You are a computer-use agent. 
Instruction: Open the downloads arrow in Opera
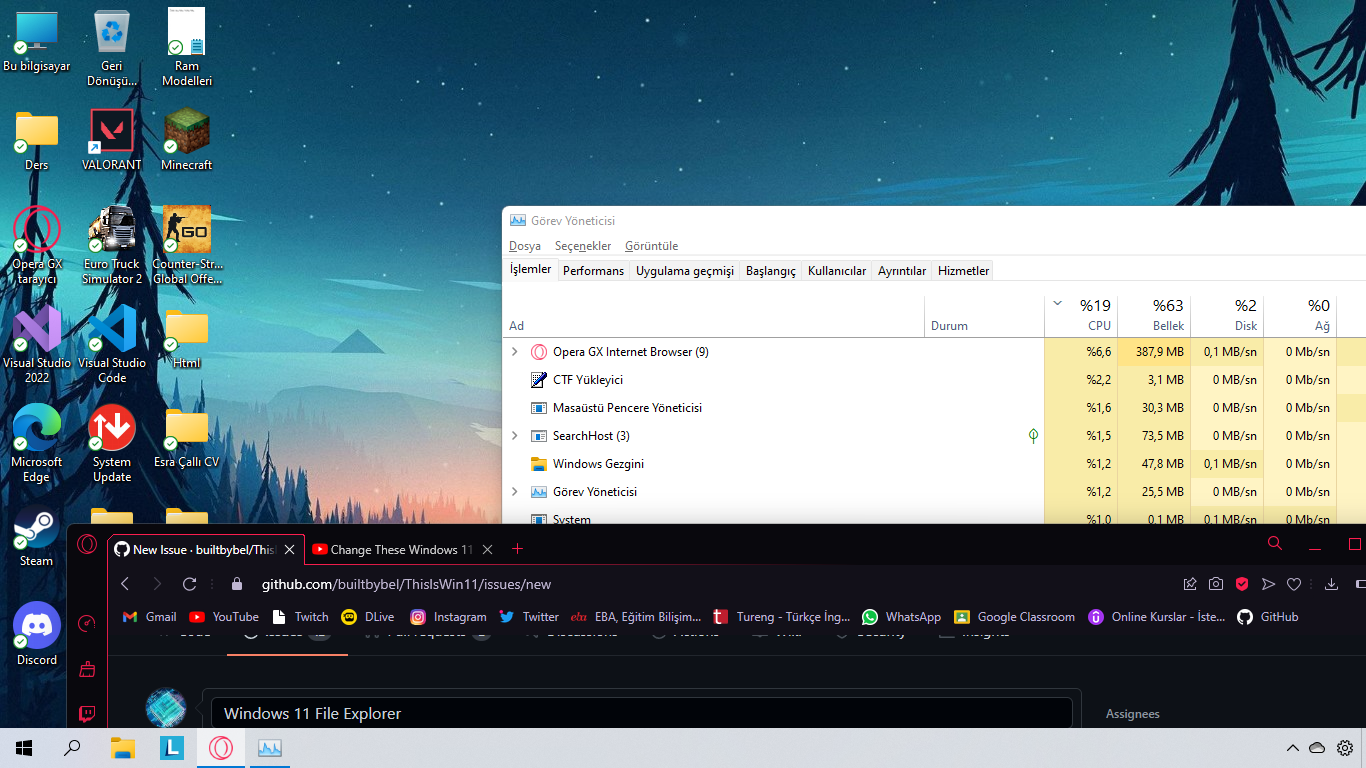(1331, 584)
